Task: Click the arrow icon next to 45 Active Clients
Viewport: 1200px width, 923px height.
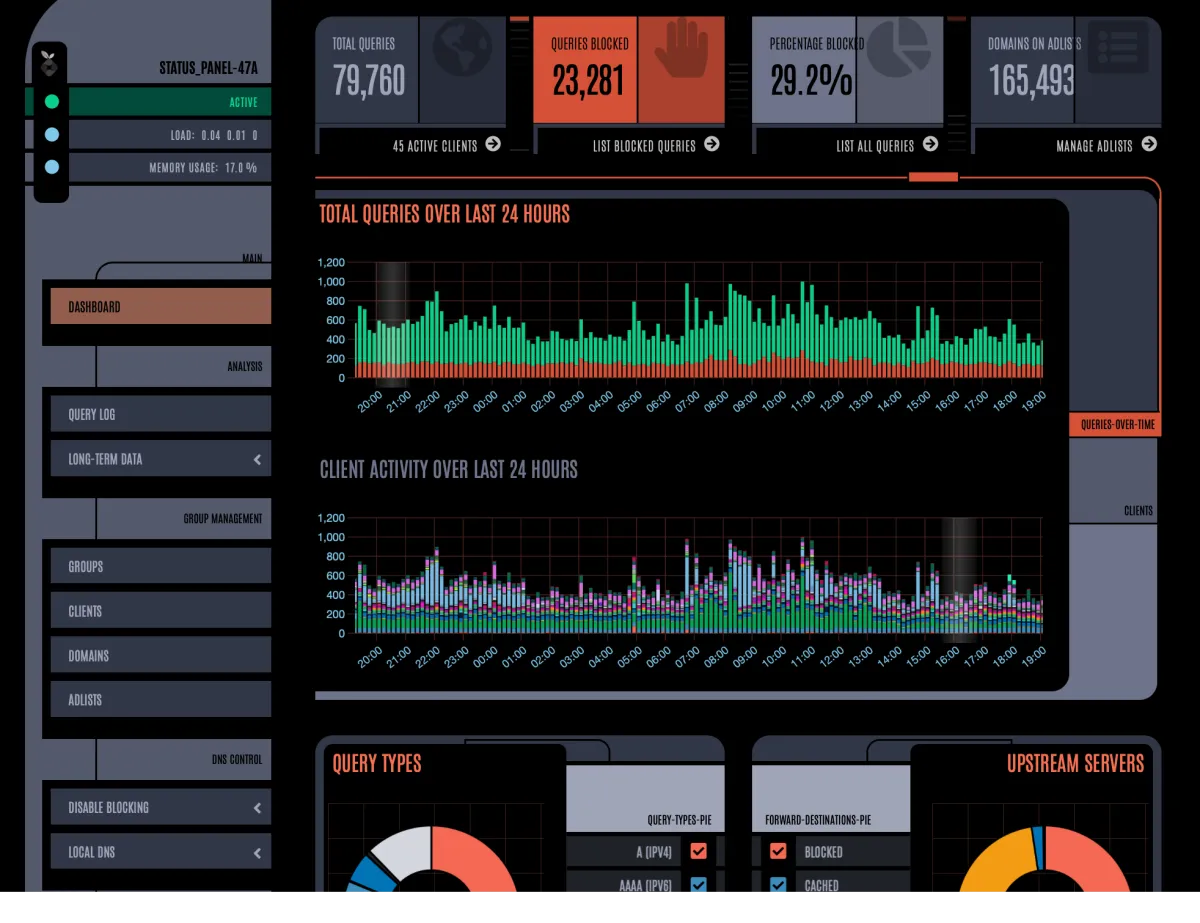Action: [x=493, y=144]
